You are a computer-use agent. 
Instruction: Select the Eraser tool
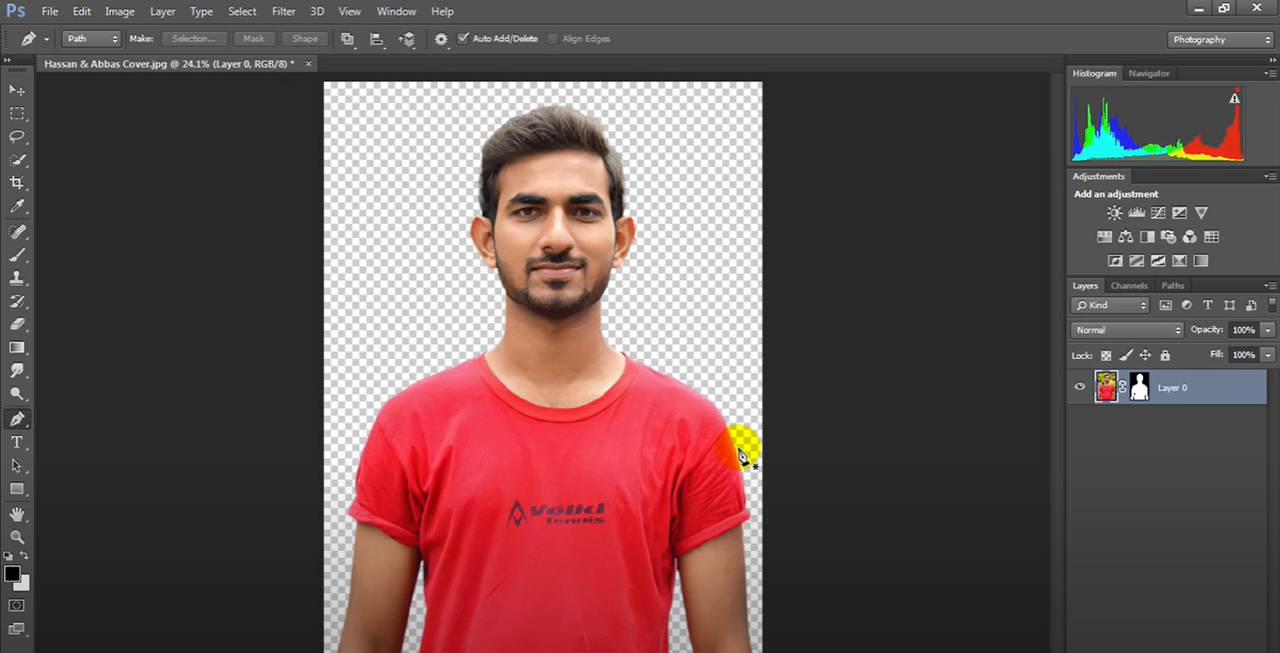click(17, 324)
